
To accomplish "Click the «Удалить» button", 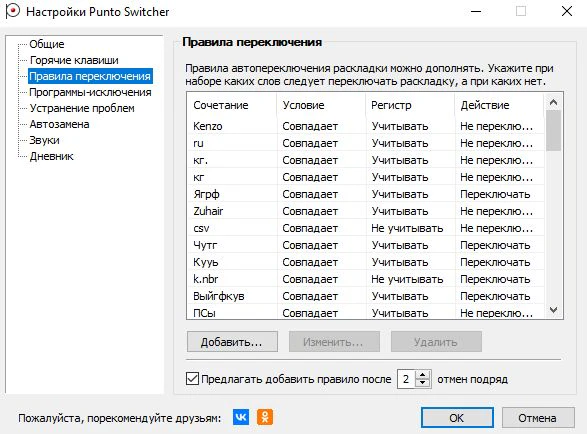I will click(x=436, y=342).
